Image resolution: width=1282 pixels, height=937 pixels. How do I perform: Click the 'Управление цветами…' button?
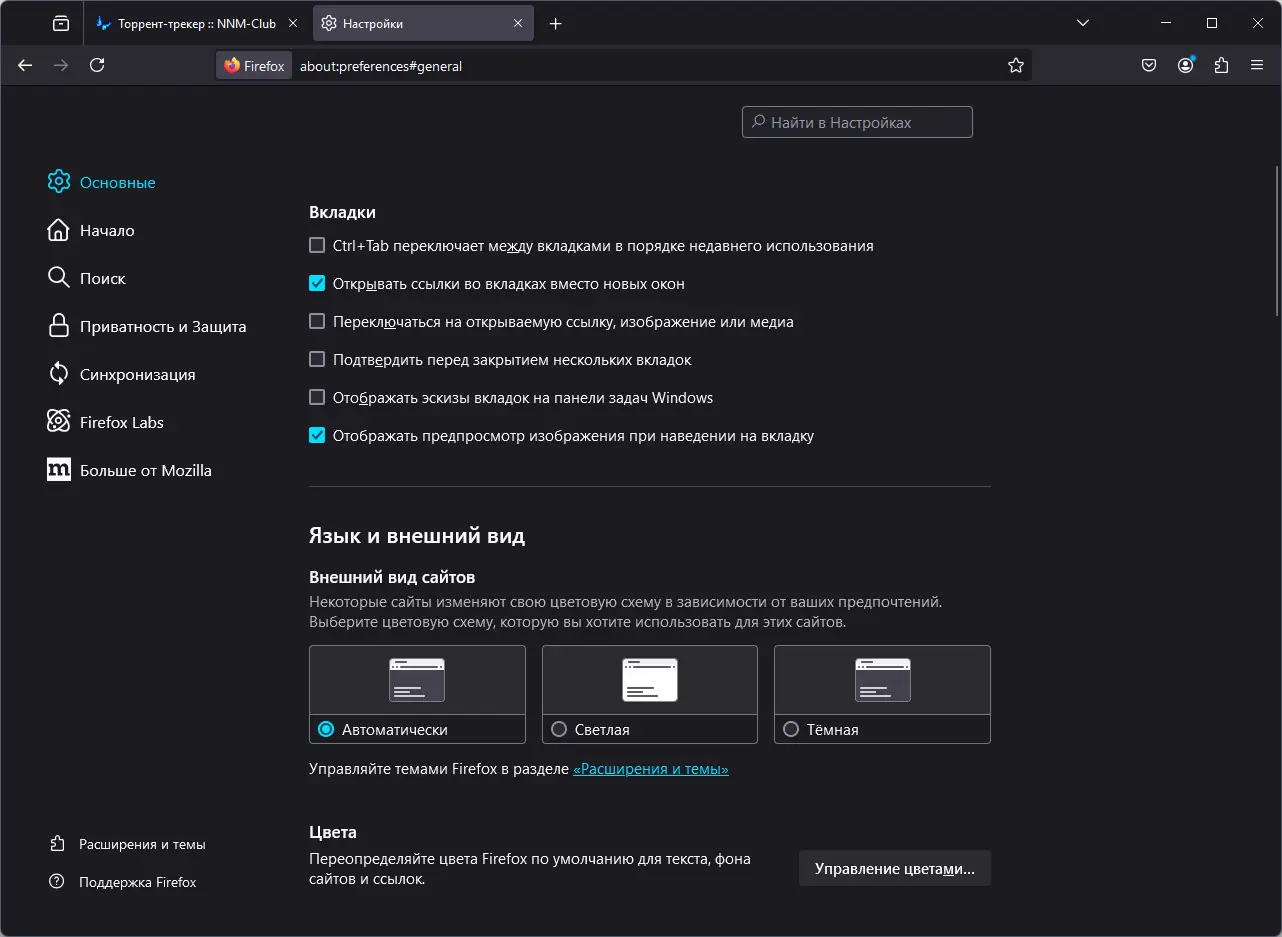894,868
